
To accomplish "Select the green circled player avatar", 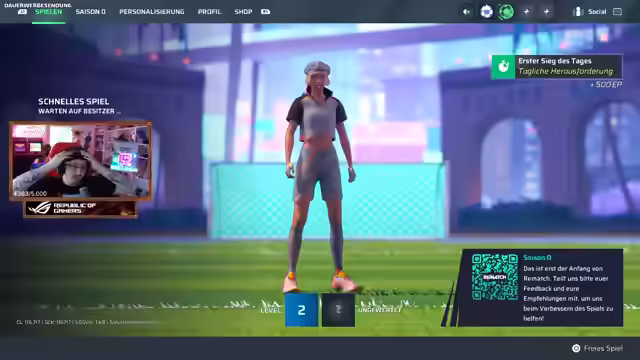I will (x=506, y=12).
